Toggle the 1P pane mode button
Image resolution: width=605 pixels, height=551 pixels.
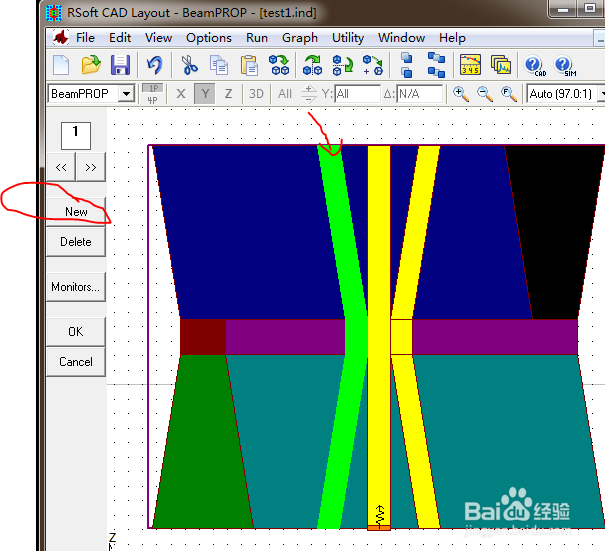153,88
